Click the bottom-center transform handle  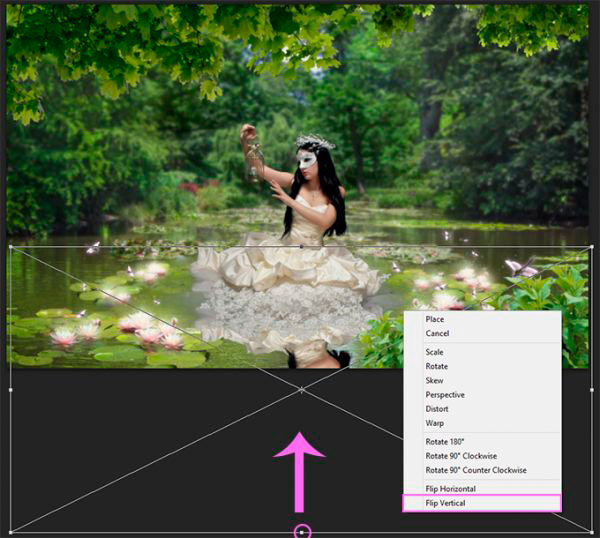302,532
